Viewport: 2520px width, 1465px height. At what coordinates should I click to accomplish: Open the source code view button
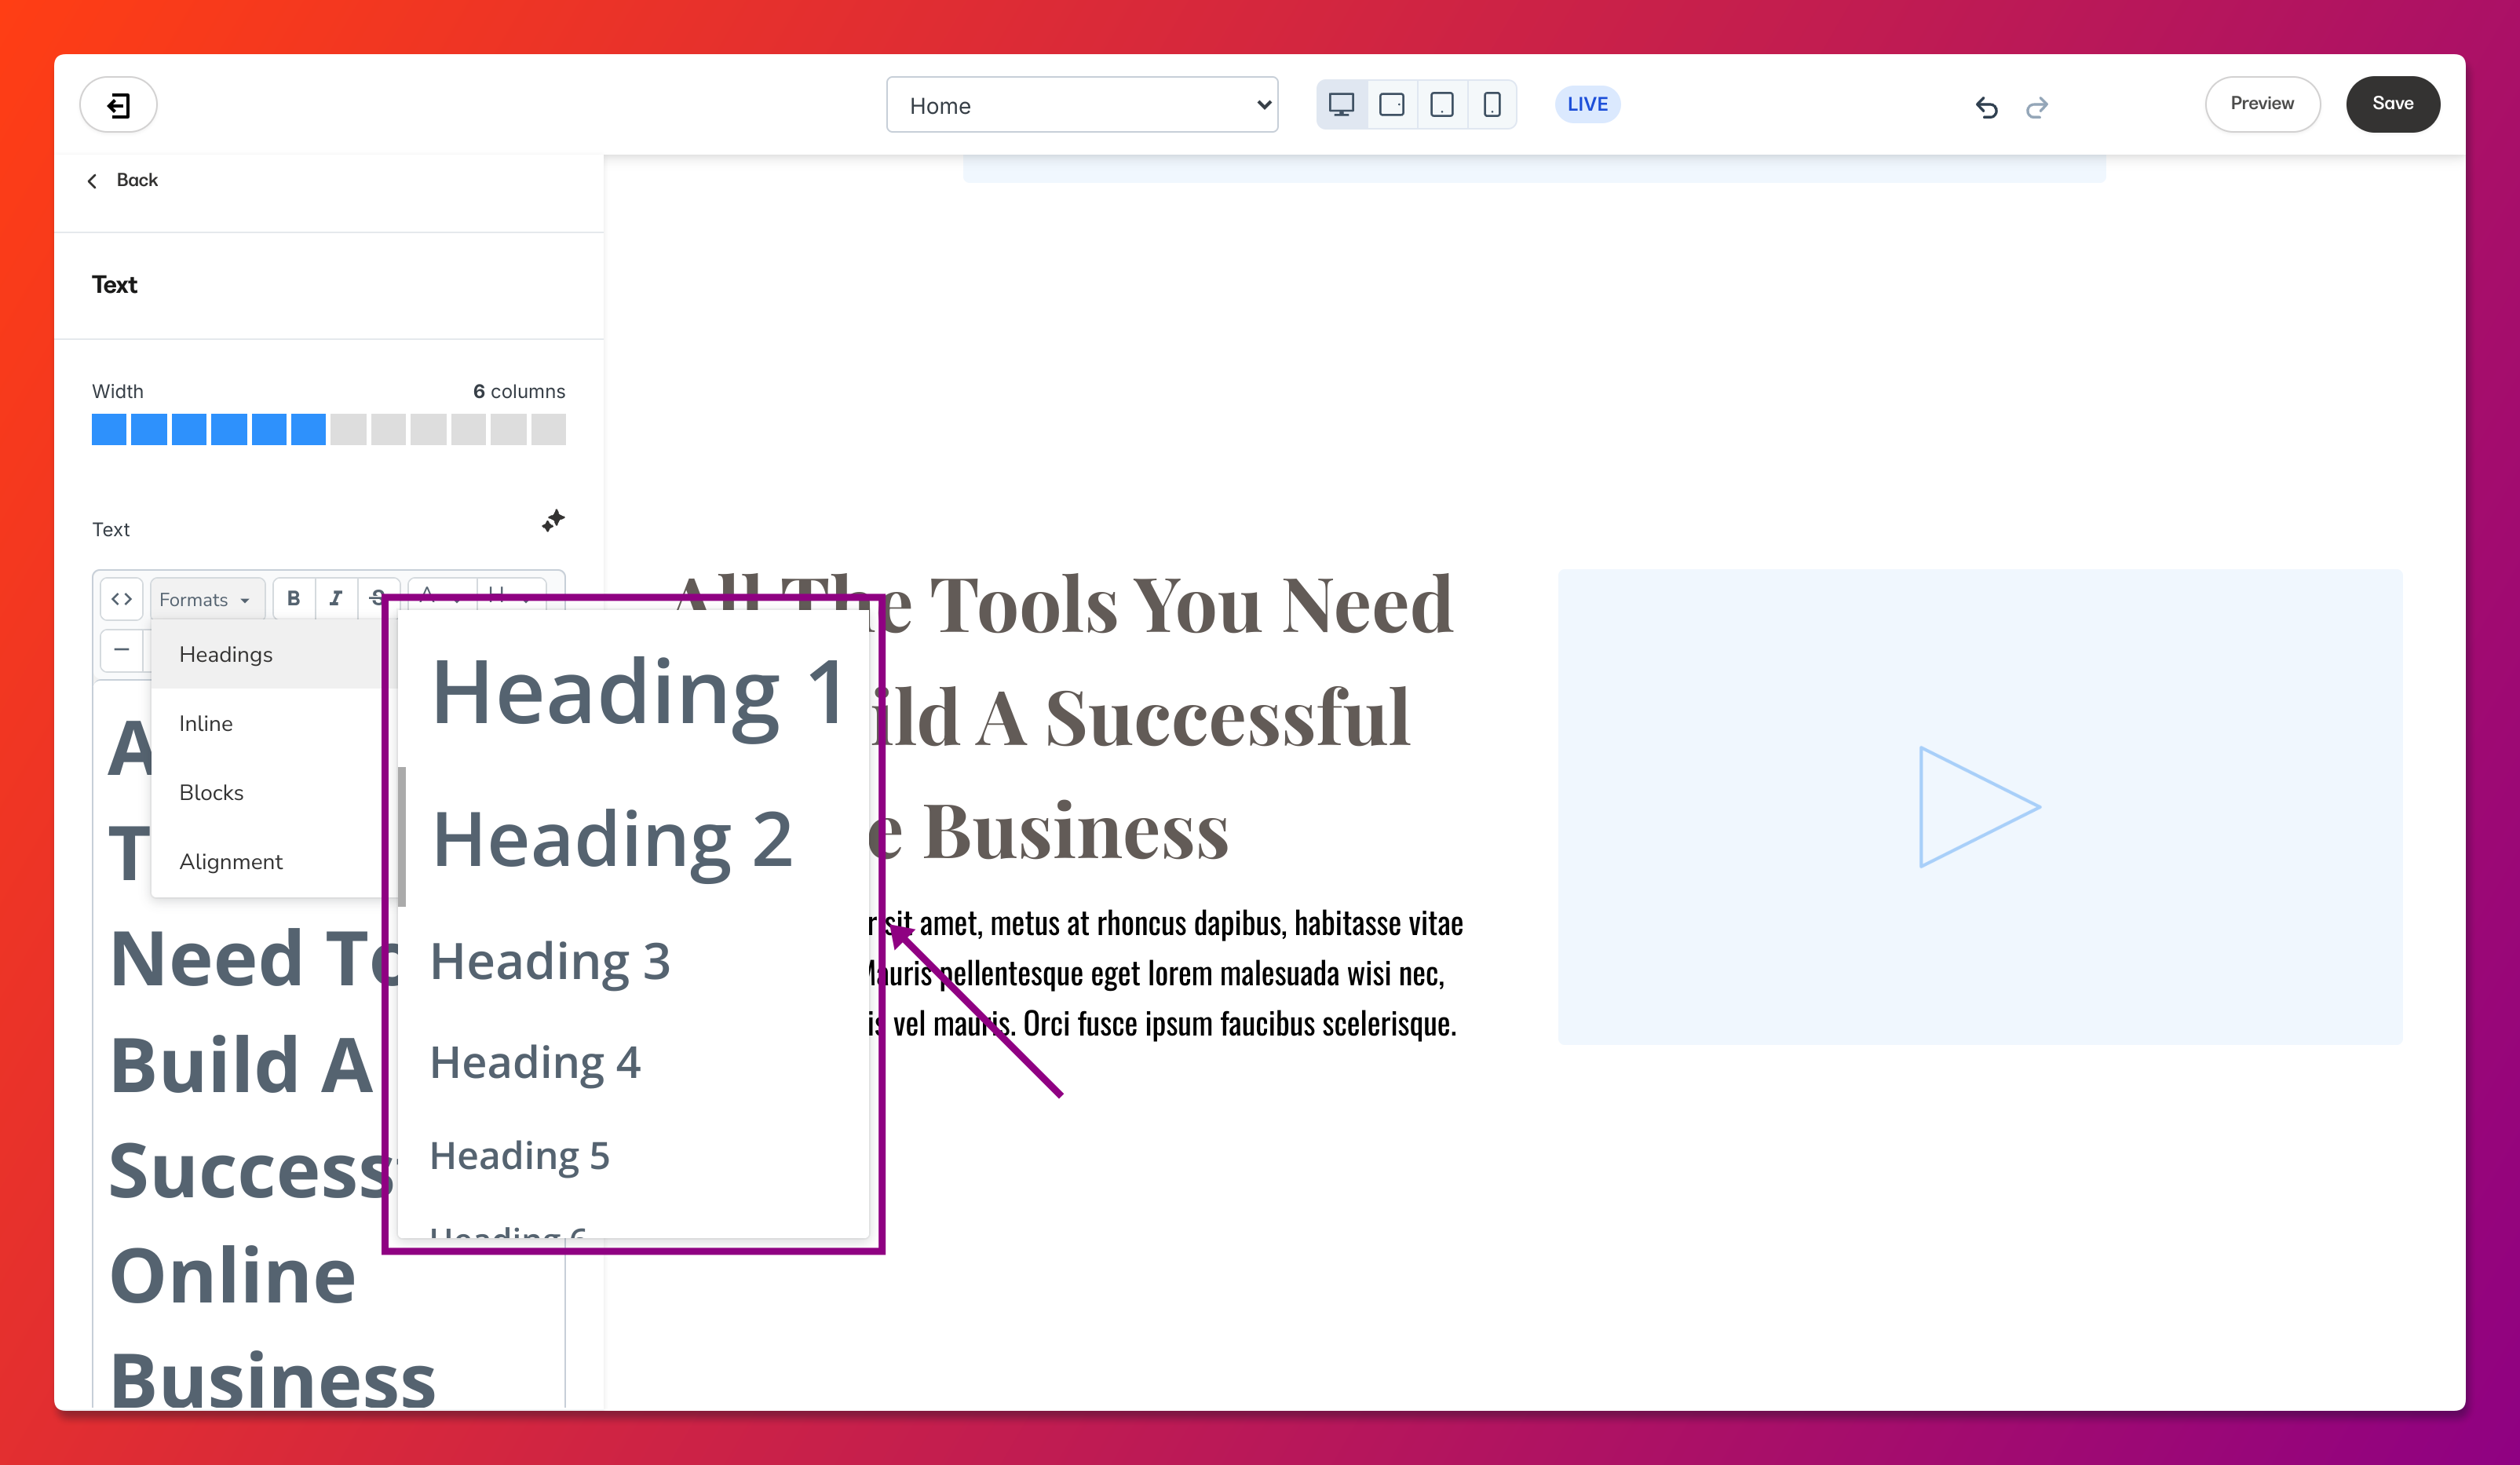(x=122, y=599)
